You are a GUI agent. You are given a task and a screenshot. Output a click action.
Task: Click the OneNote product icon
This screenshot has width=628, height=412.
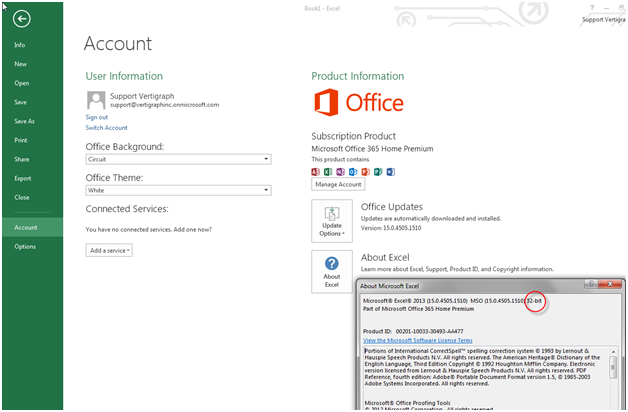[x=340, y=172]
